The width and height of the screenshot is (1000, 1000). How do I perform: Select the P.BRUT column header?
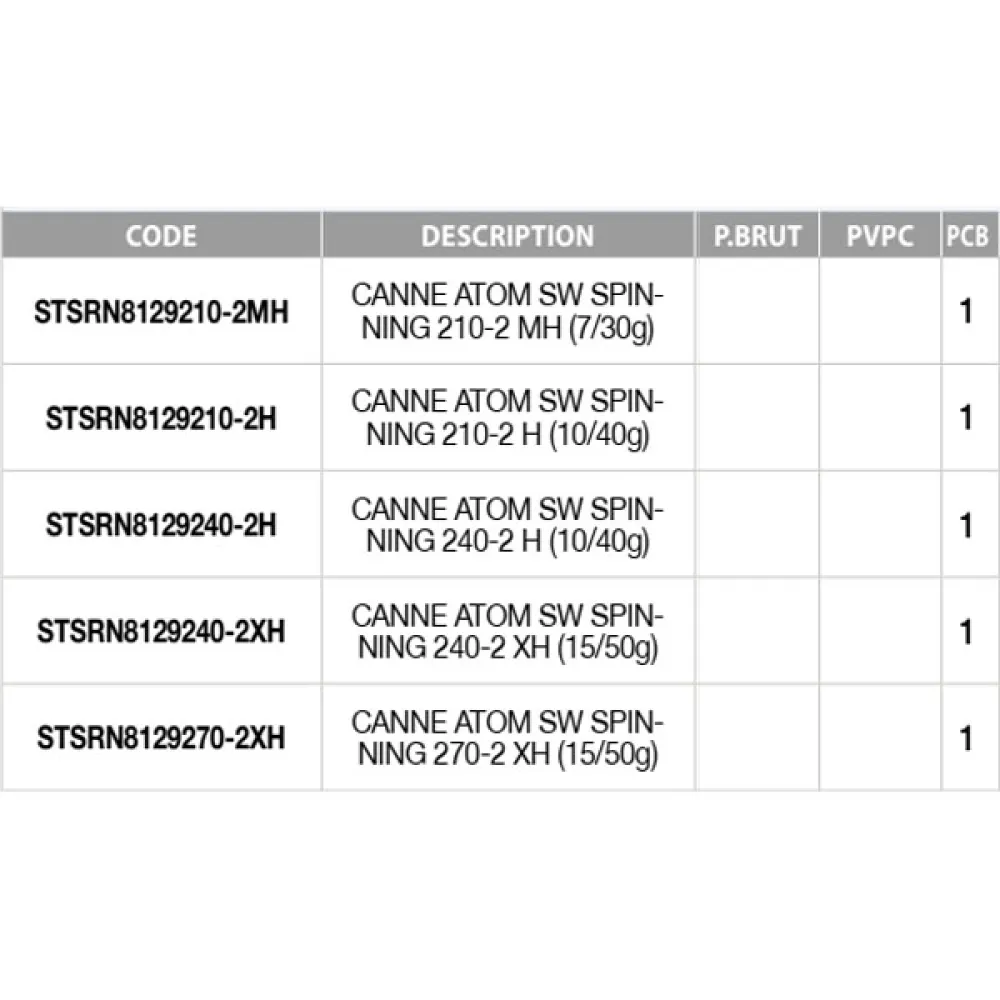757,236
